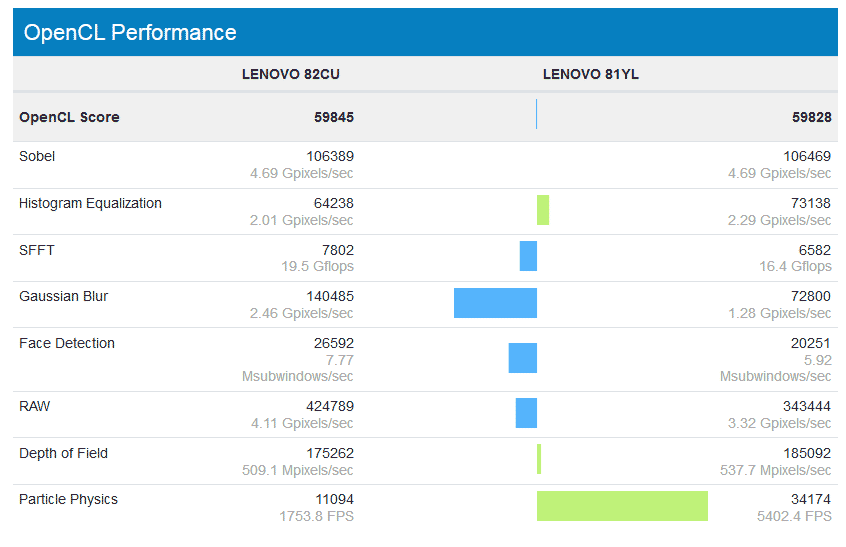Click the 537.7 Mpixels/sec value
The height and width of the screenshot is (547, 846).
pyautogui.click(x=776, y=470)
